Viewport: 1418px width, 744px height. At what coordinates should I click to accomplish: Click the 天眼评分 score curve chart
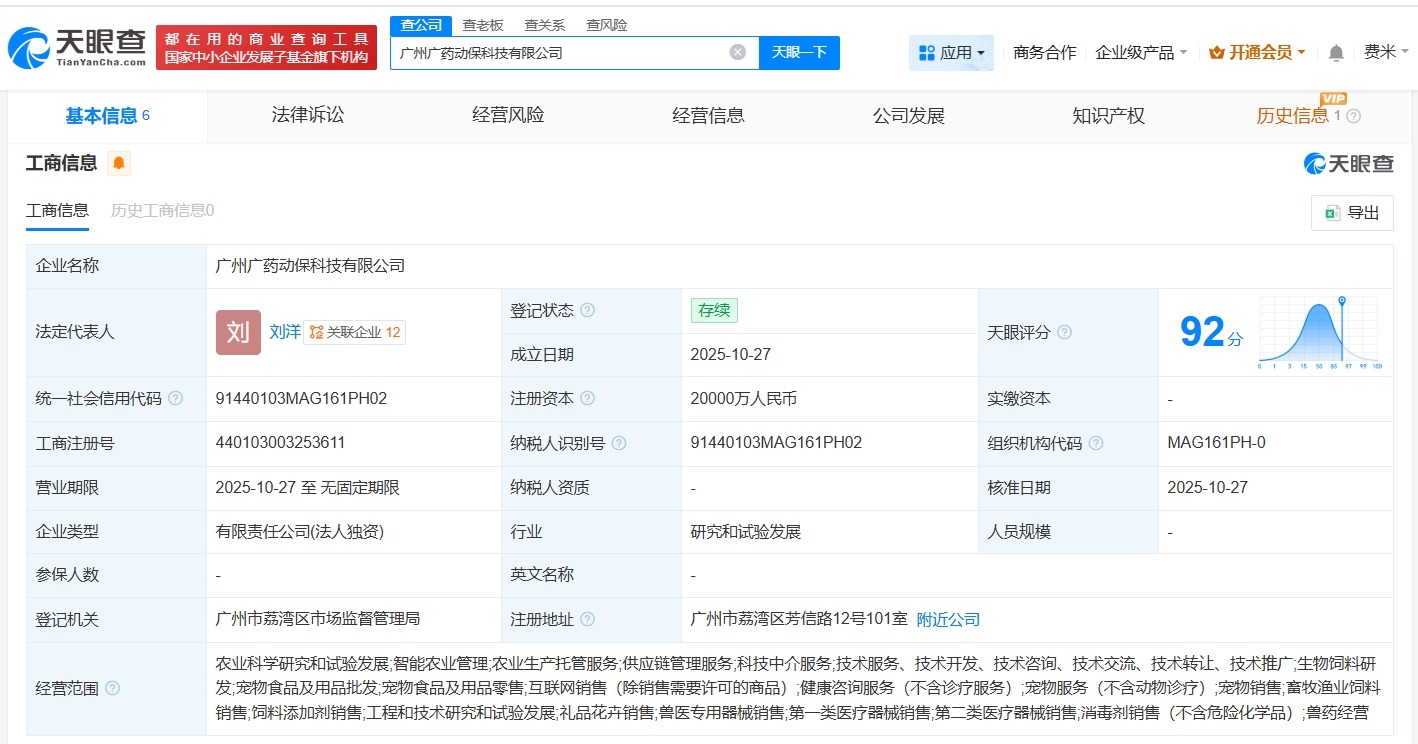pos(1318,332)
